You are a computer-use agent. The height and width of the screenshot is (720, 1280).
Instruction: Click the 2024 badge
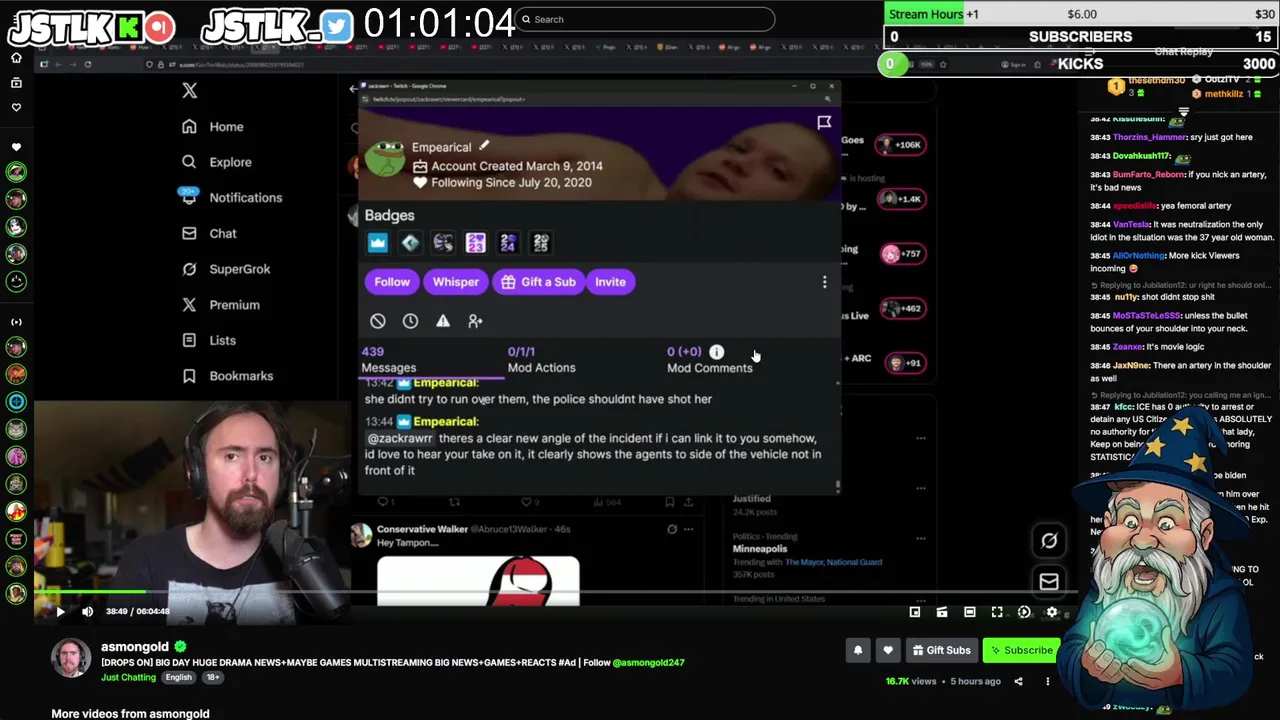[508, 243]
